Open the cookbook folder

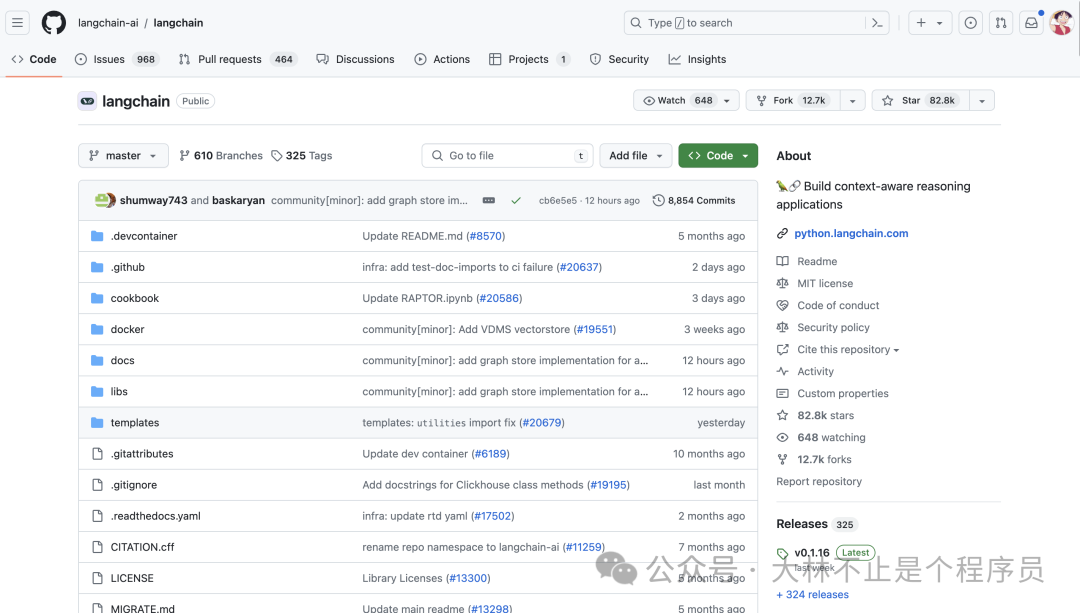click(135, 298)
